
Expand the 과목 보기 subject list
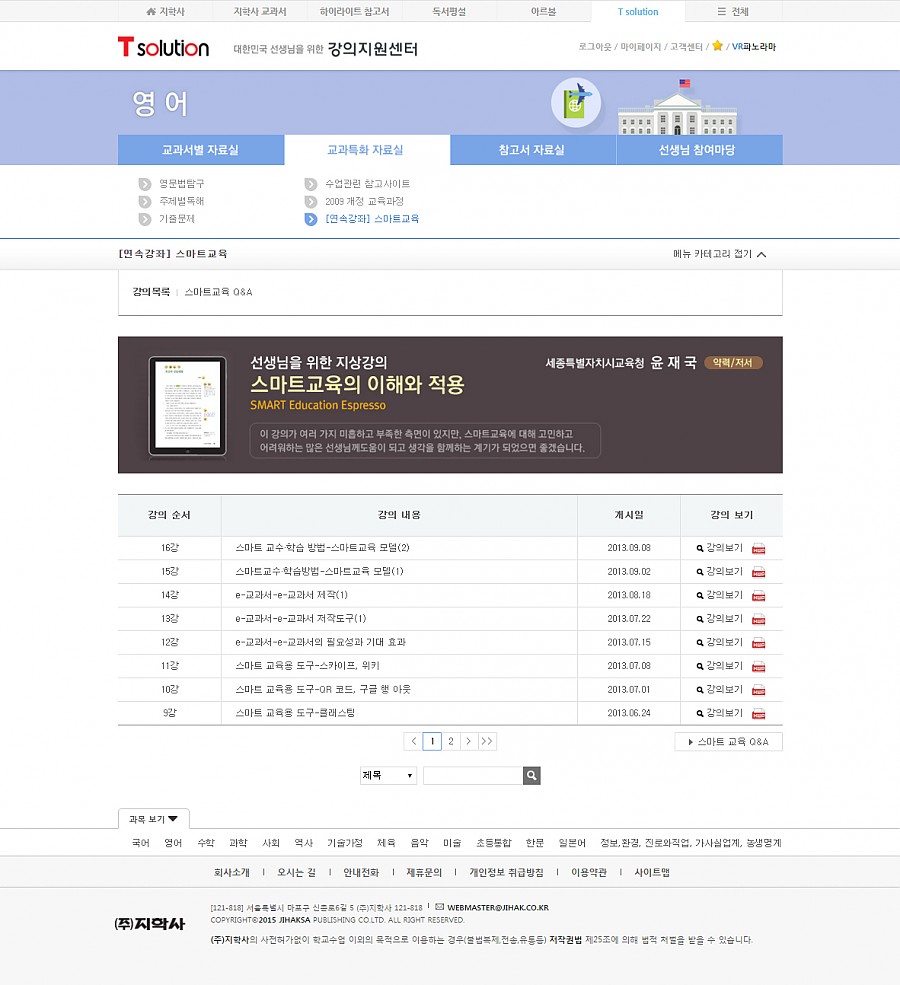tap(153, 819)
